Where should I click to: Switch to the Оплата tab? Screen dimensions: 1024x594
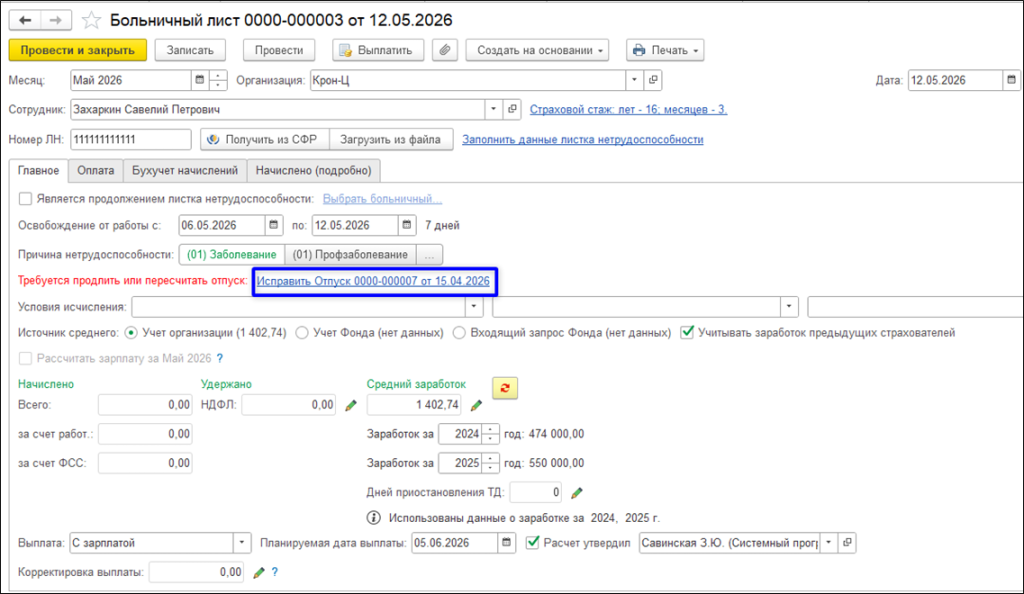click(x=95, y=170)
